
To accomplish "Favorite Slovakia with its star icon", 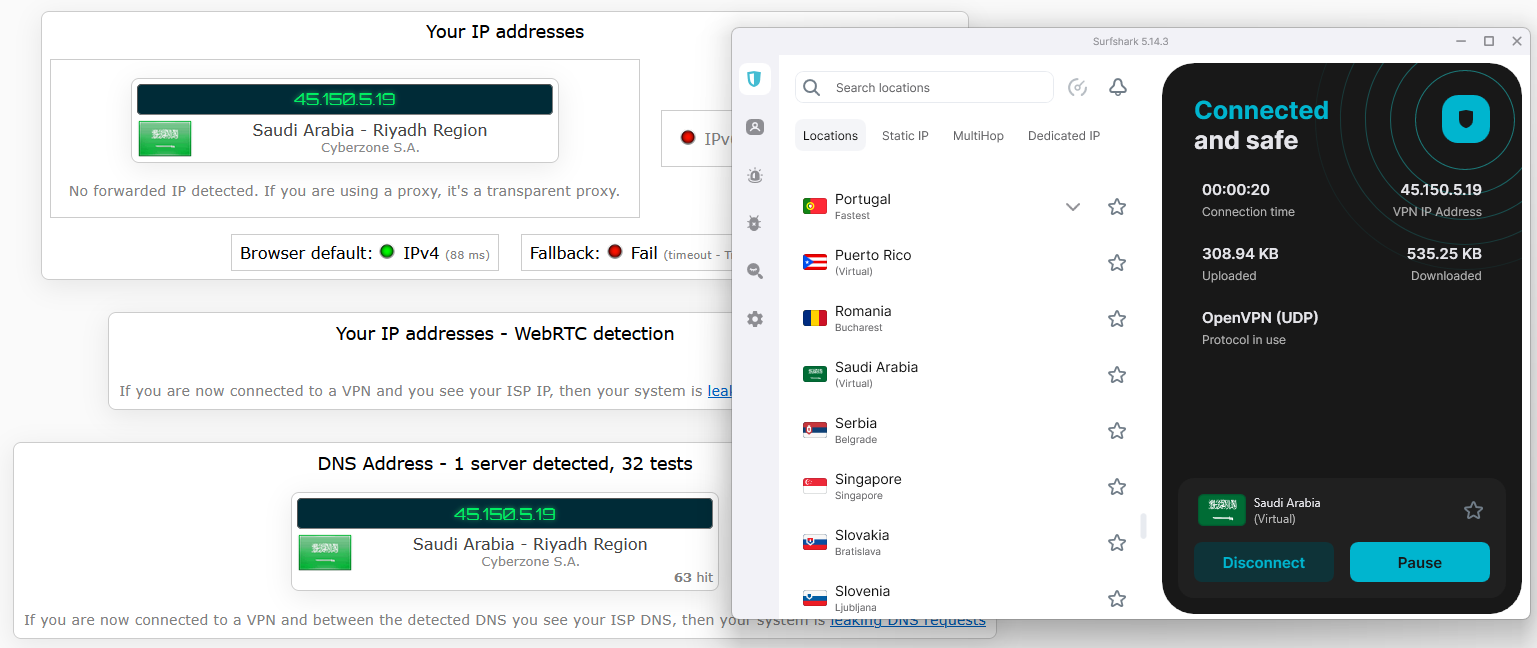I will (x=1117, y=543).
